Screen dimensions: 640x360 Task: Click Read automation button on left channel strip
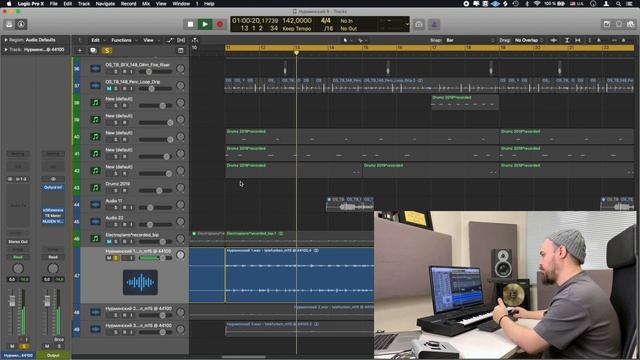click(18, 257)
